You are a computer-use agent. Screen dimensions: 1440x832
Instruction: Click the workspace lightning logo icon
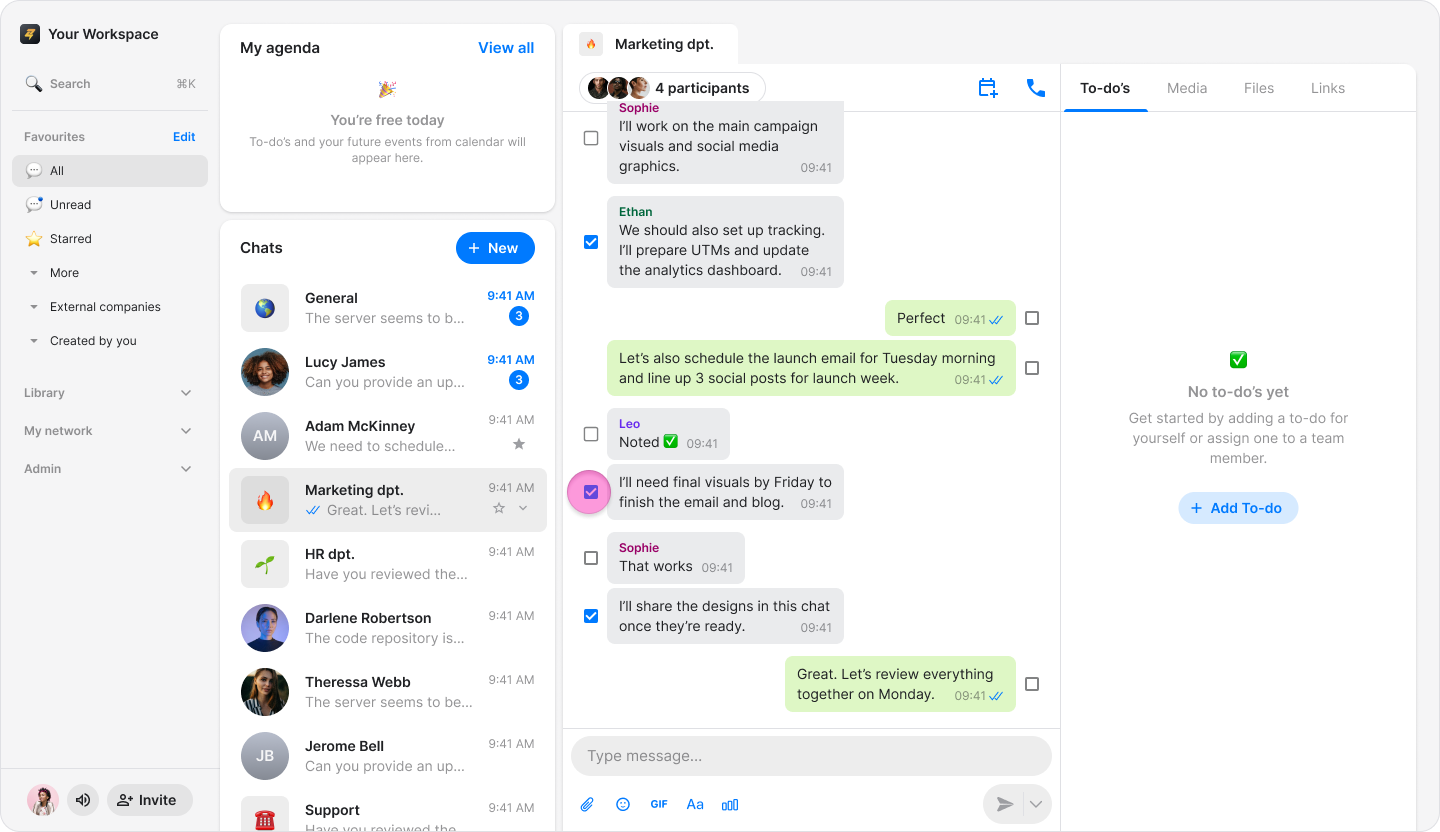(30, 34)
